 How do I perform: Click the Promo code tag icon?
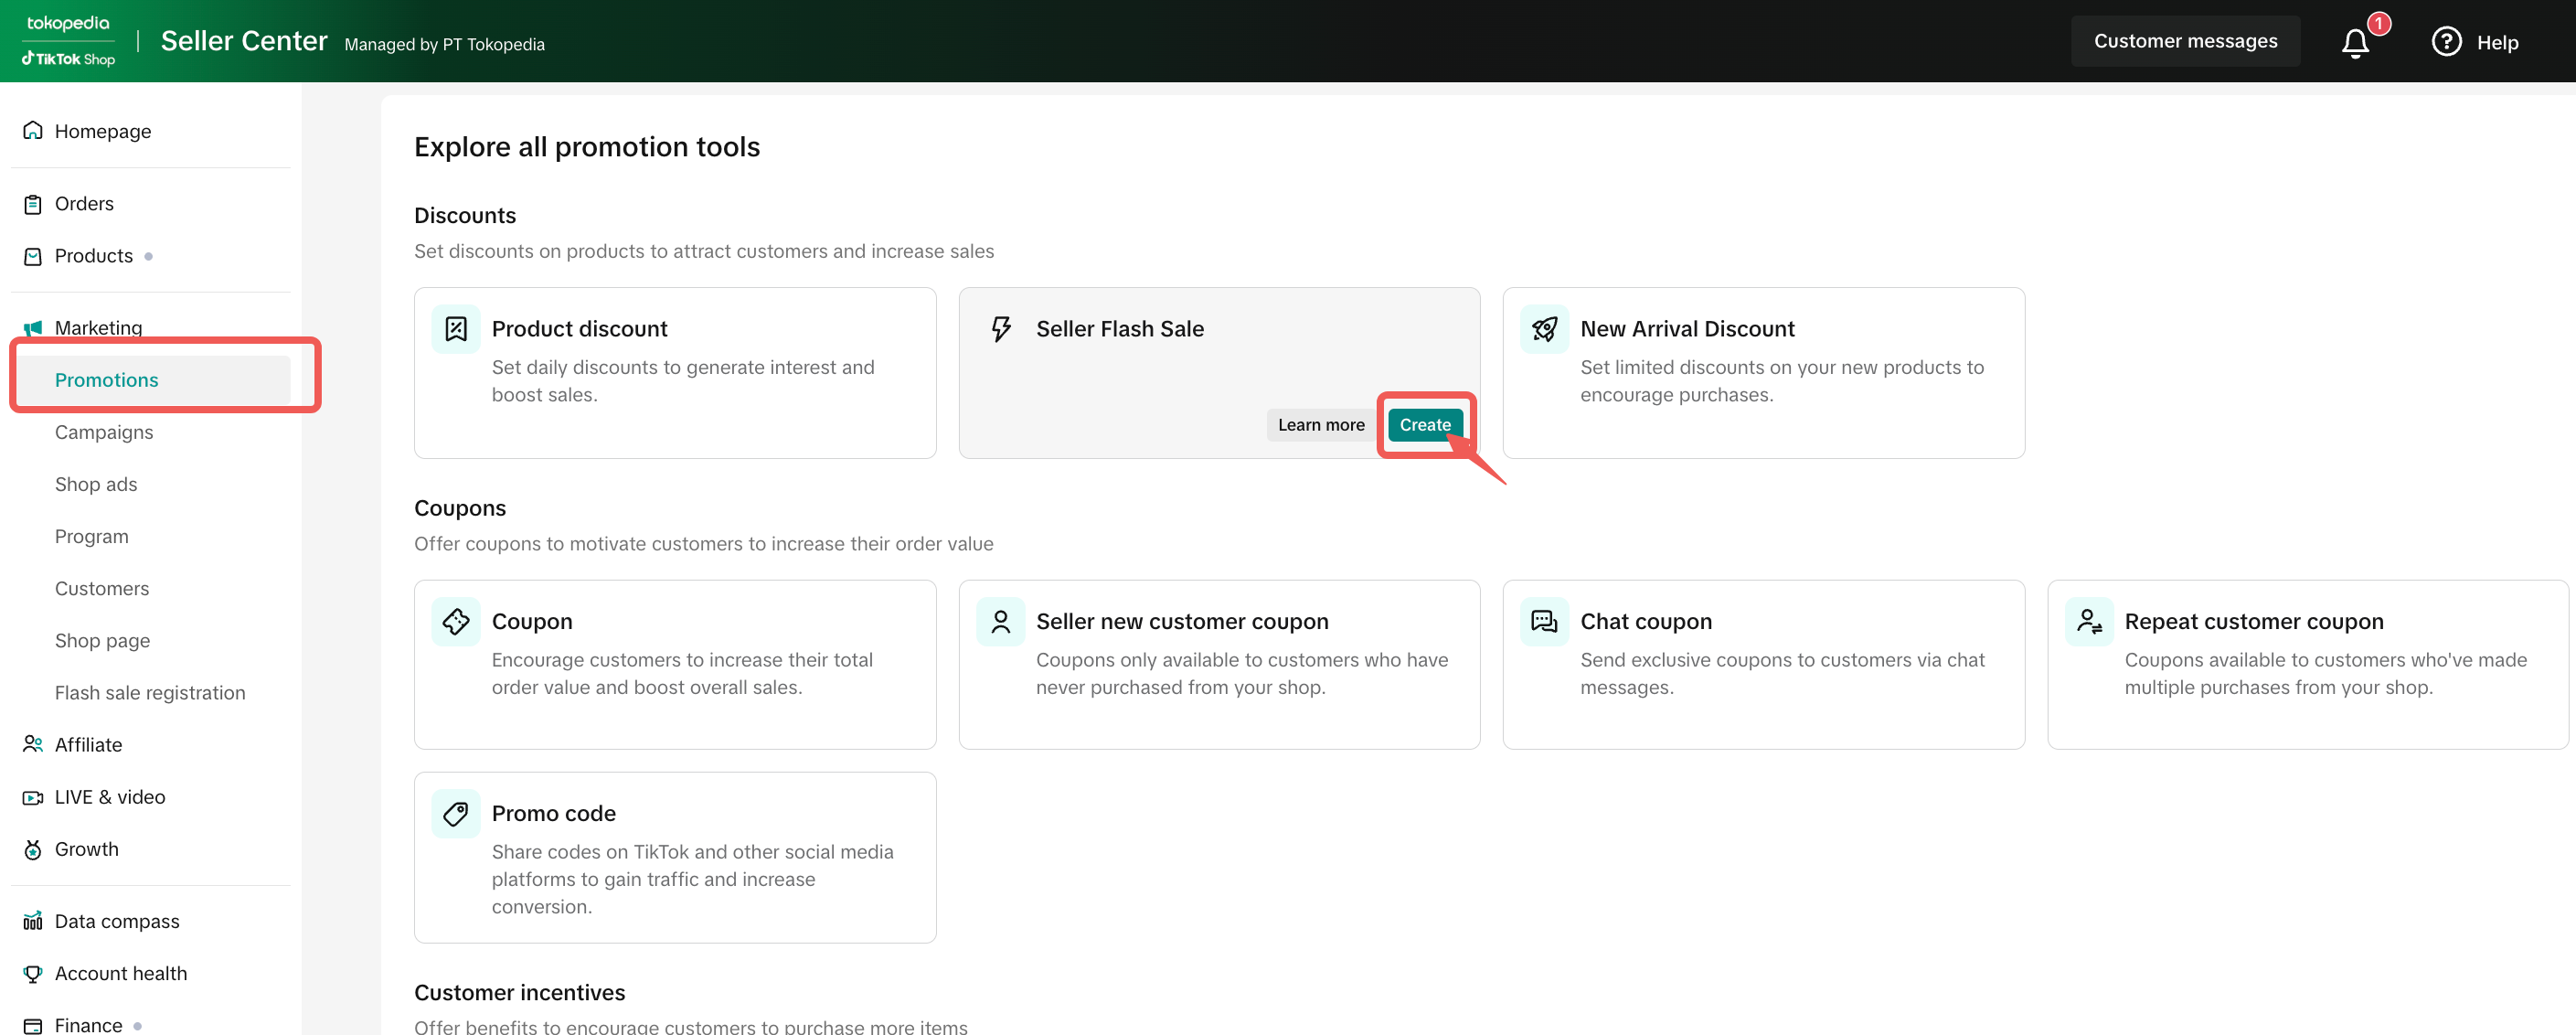(x=456, y=813)
